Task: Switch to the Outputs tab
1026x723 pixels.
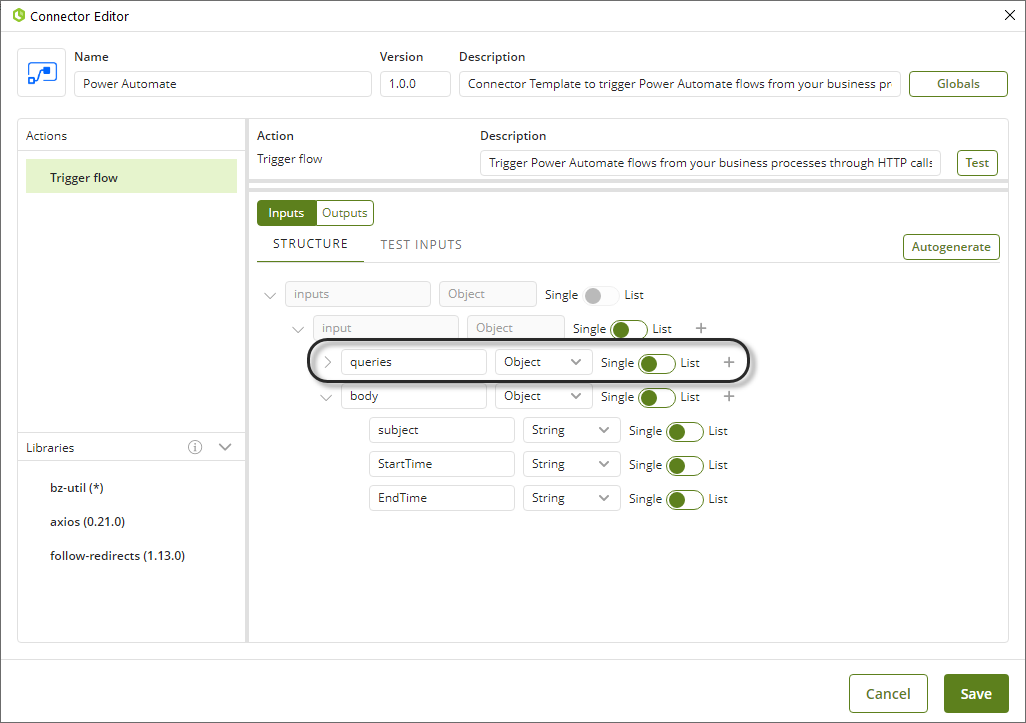Action: (x=345, y=213)
